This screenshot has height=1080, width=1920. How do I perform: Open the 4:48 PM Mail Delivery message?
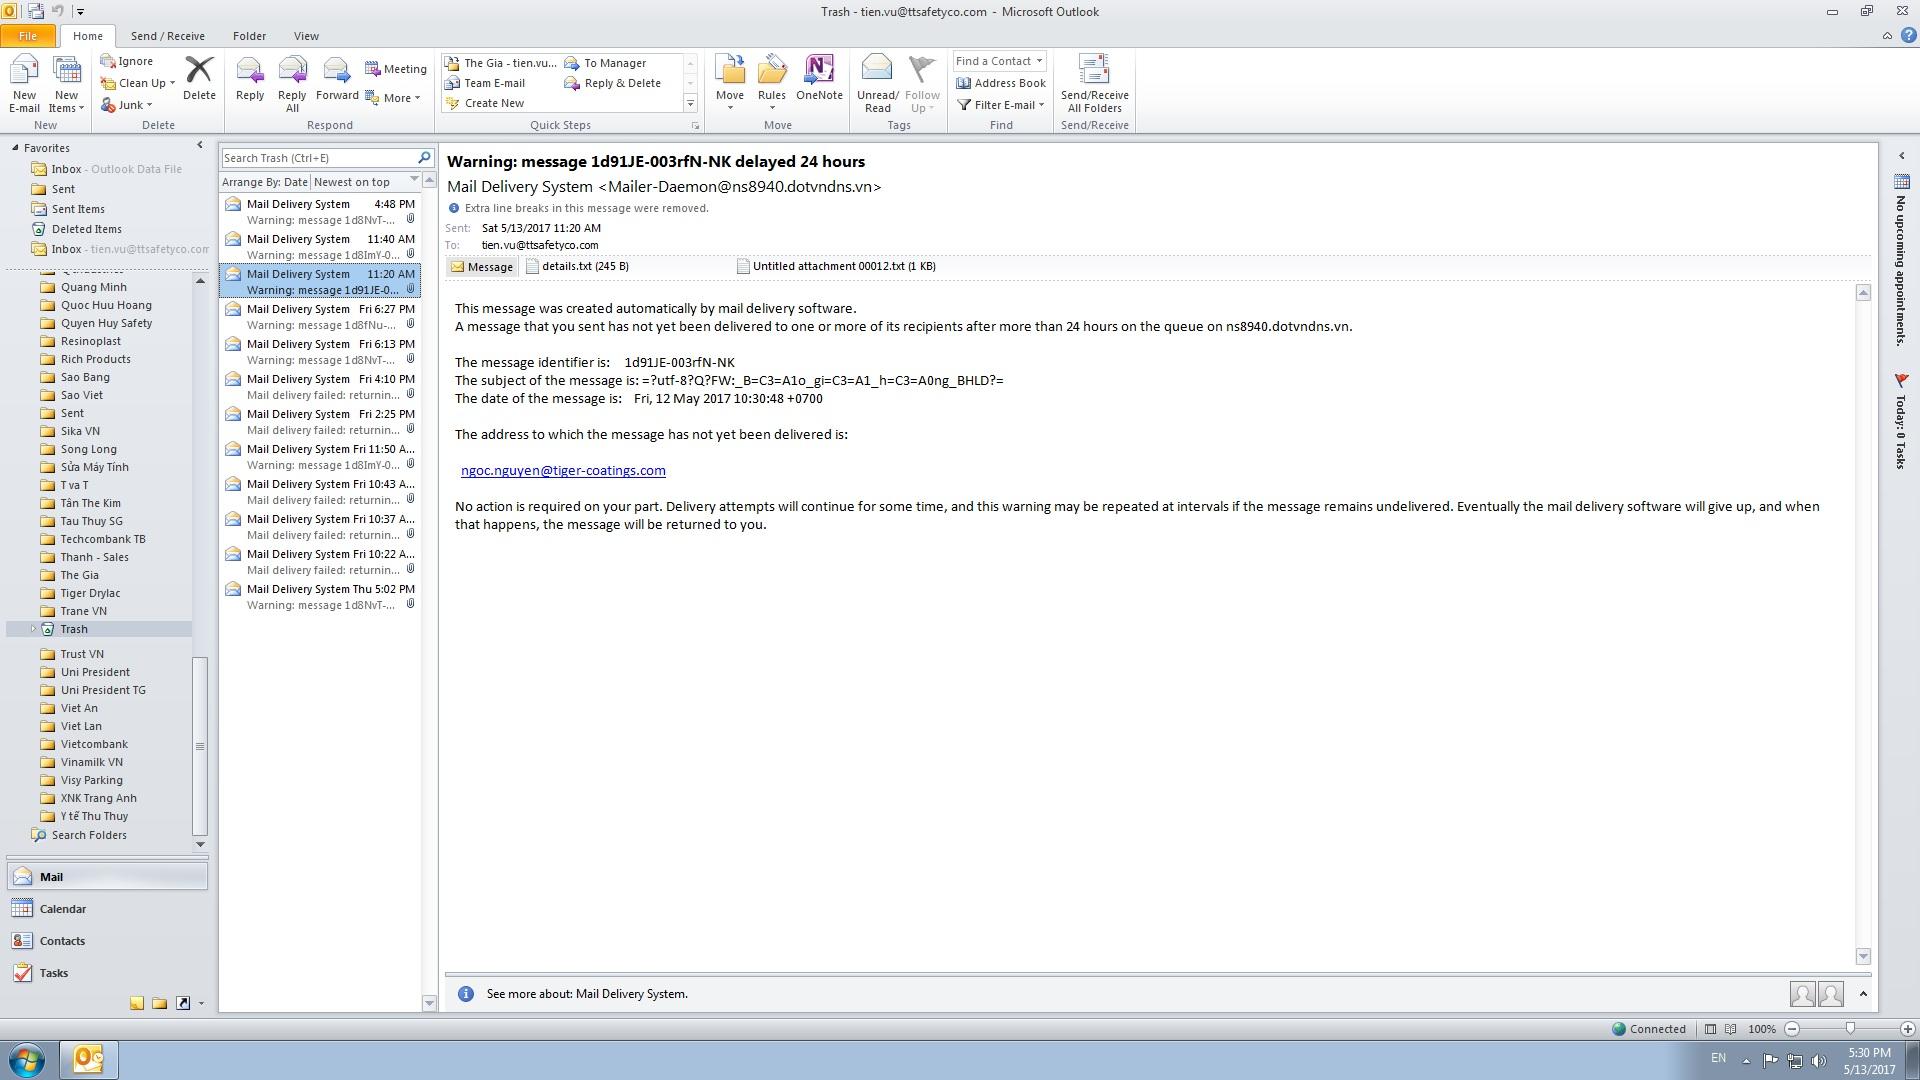320,211
